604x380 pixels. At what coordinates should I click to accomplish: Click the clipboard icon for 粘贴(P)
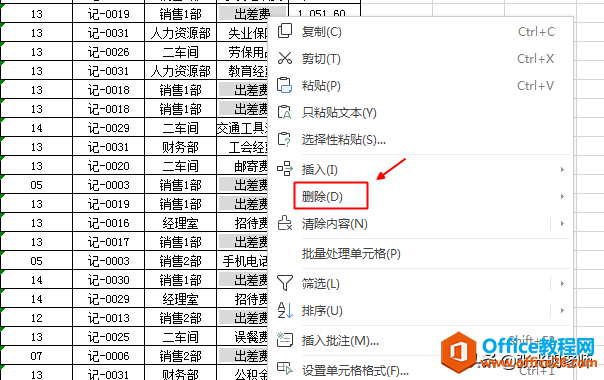285,85
